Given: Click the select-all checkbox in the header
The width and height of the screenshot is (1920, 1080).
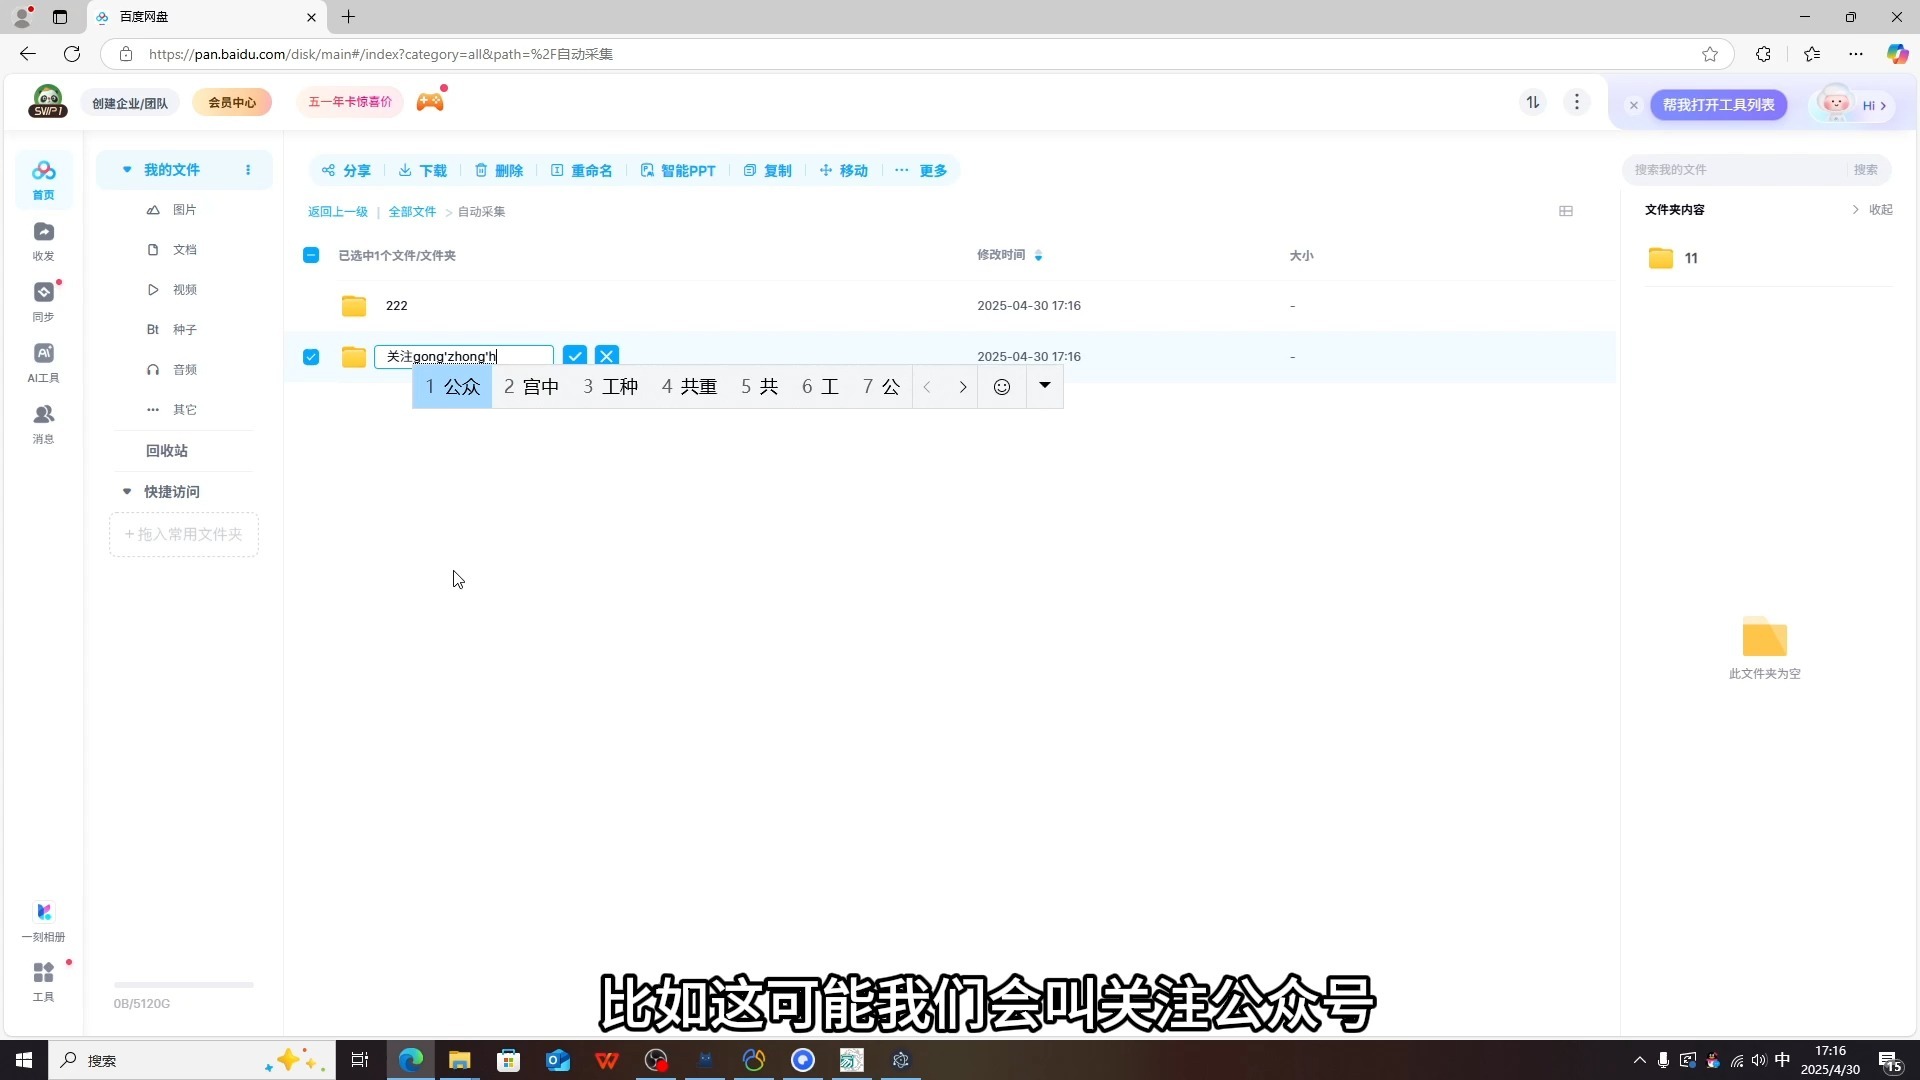Looking at the screenshot, I should (x=311, y=255).
